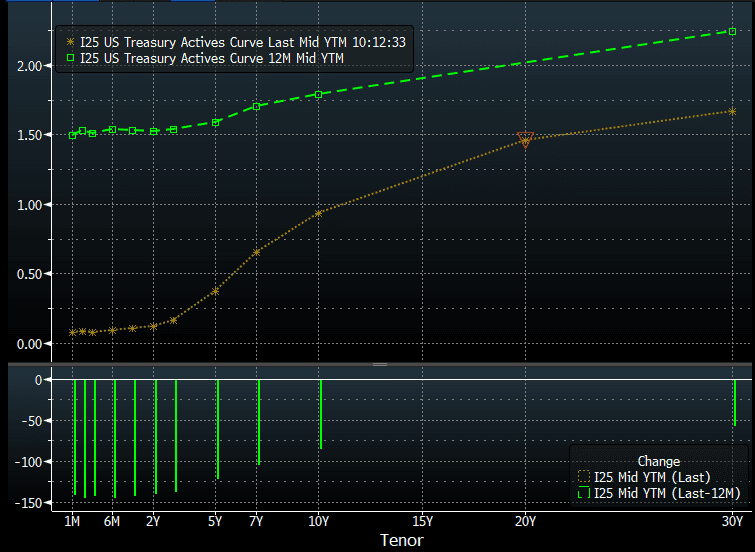Click the green change bar at 7Y
This screenshot has height=552, width=755.
pos(259,422)
